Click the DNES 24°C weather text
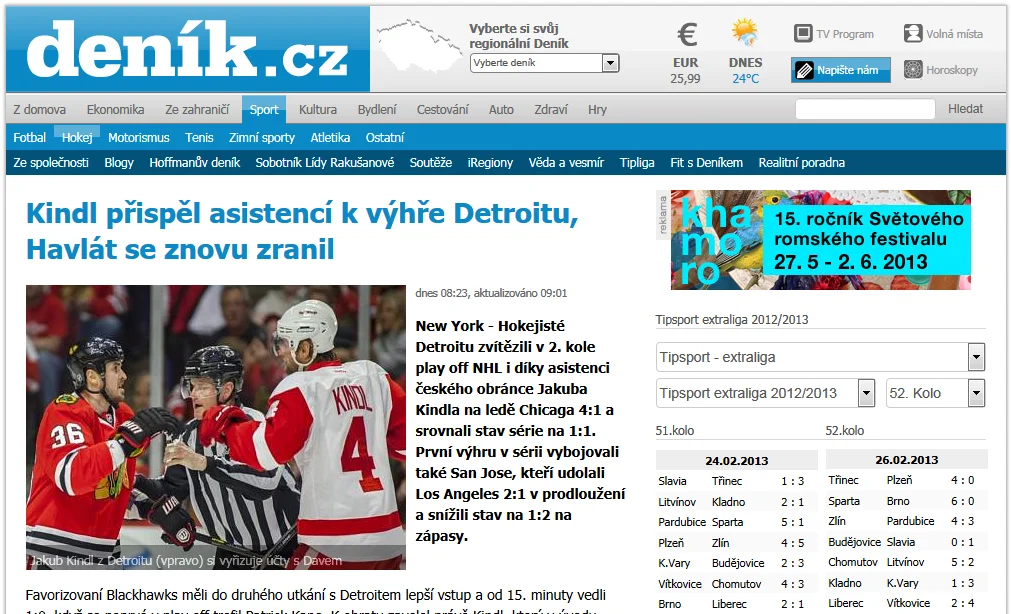The width and height of the screenshot is (1011, 614). pos(745,70)
